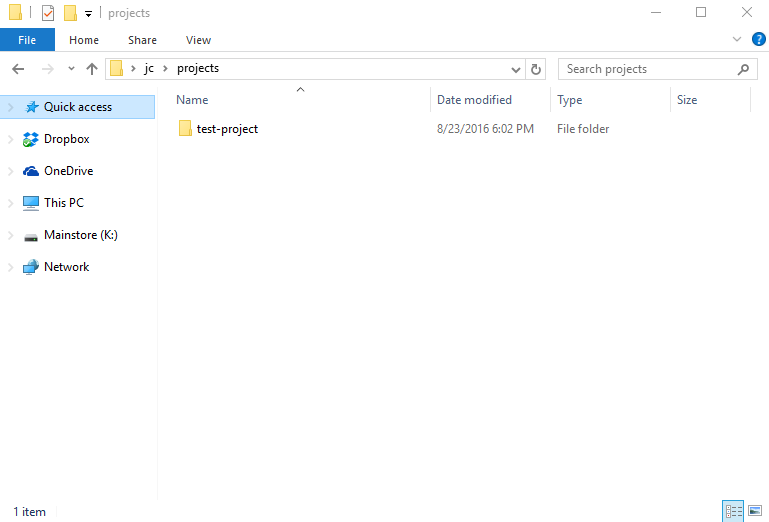Switch to Details view layout
The height and width of the screenshot is (522, 769).
pos(734,511)
